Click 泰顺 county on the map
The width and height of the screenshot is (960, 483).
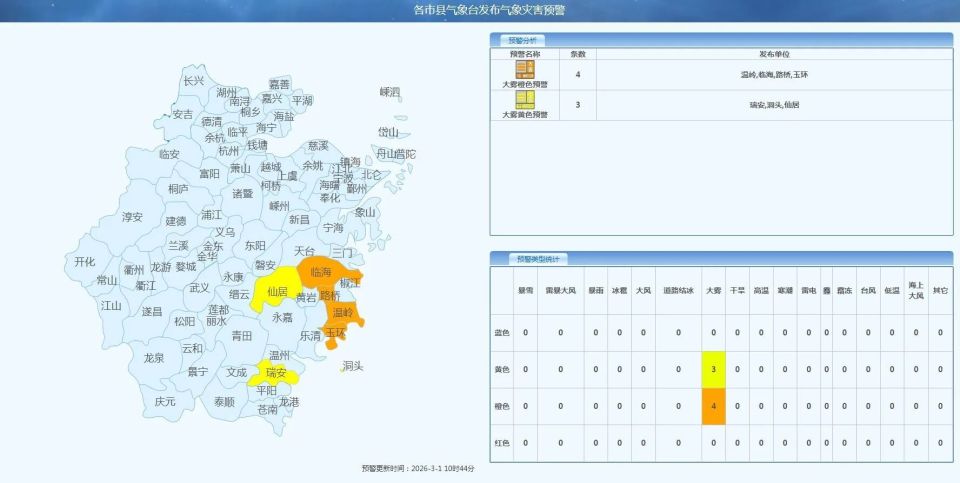click(x=224, y=402)
